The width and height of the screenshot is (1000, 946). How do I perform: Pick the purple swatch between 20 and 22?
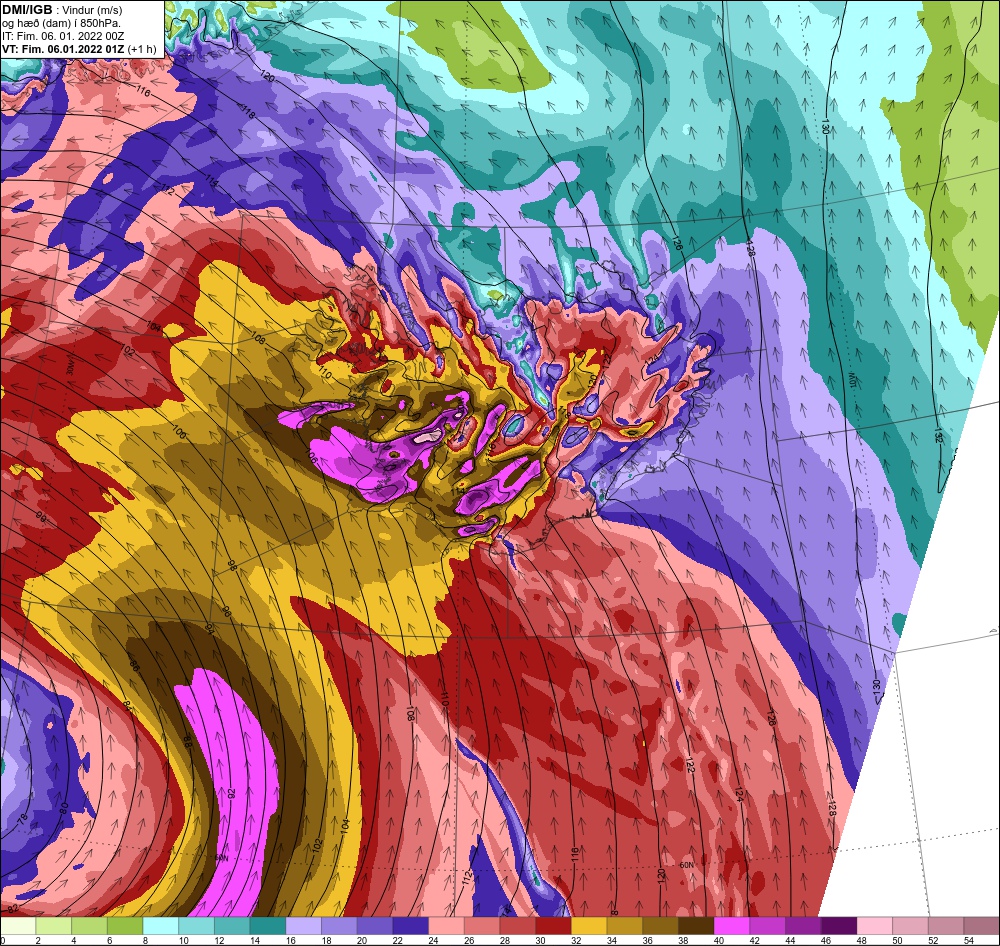[376, 926]
